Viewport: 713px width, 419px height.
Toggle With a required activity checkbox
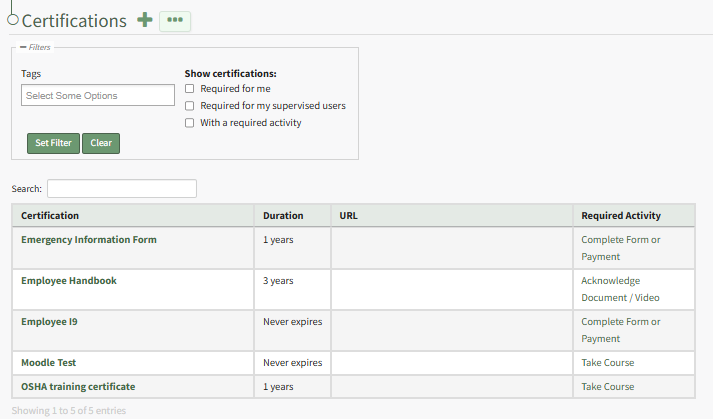coord(190,123)
